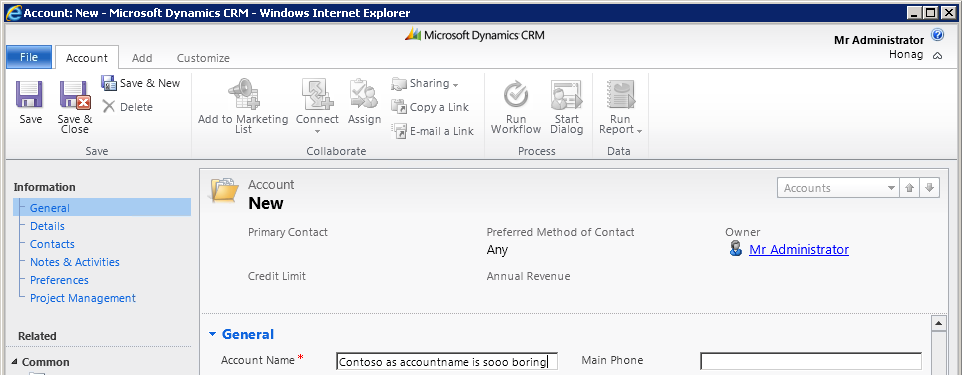Click the Mr Administrator user name
Image resolution: width=962 pixels, height=375 pixels.
click(x=879, y=40)
